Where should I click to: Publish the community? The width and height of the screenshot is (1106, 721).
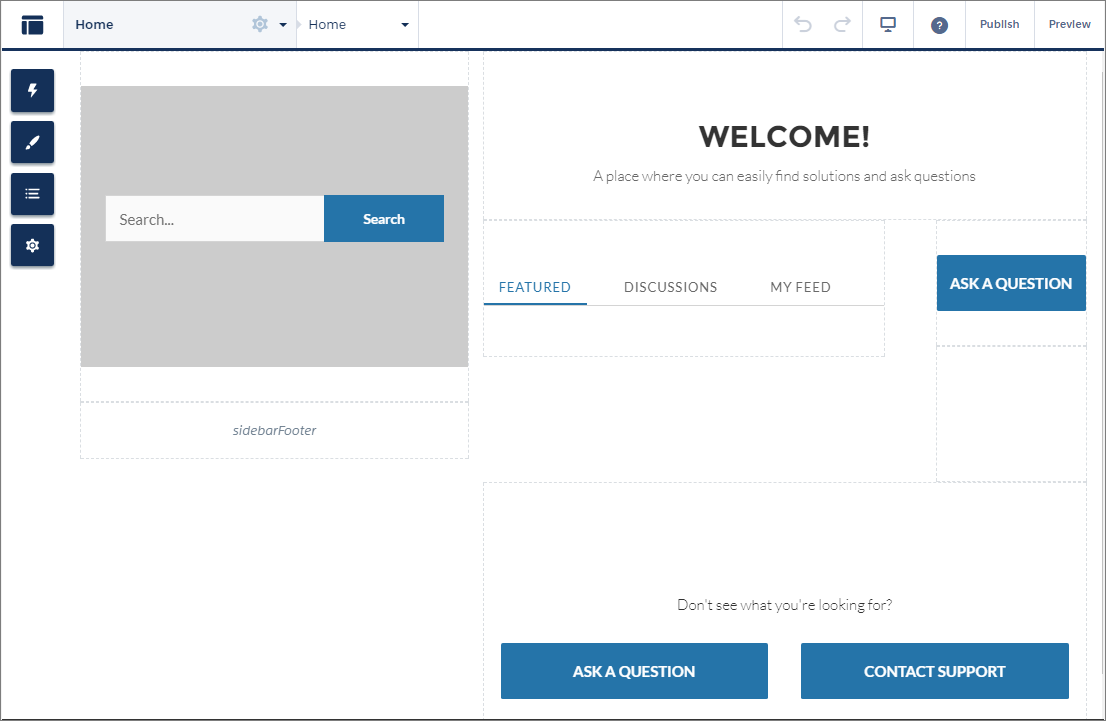[x=999, y=24]
